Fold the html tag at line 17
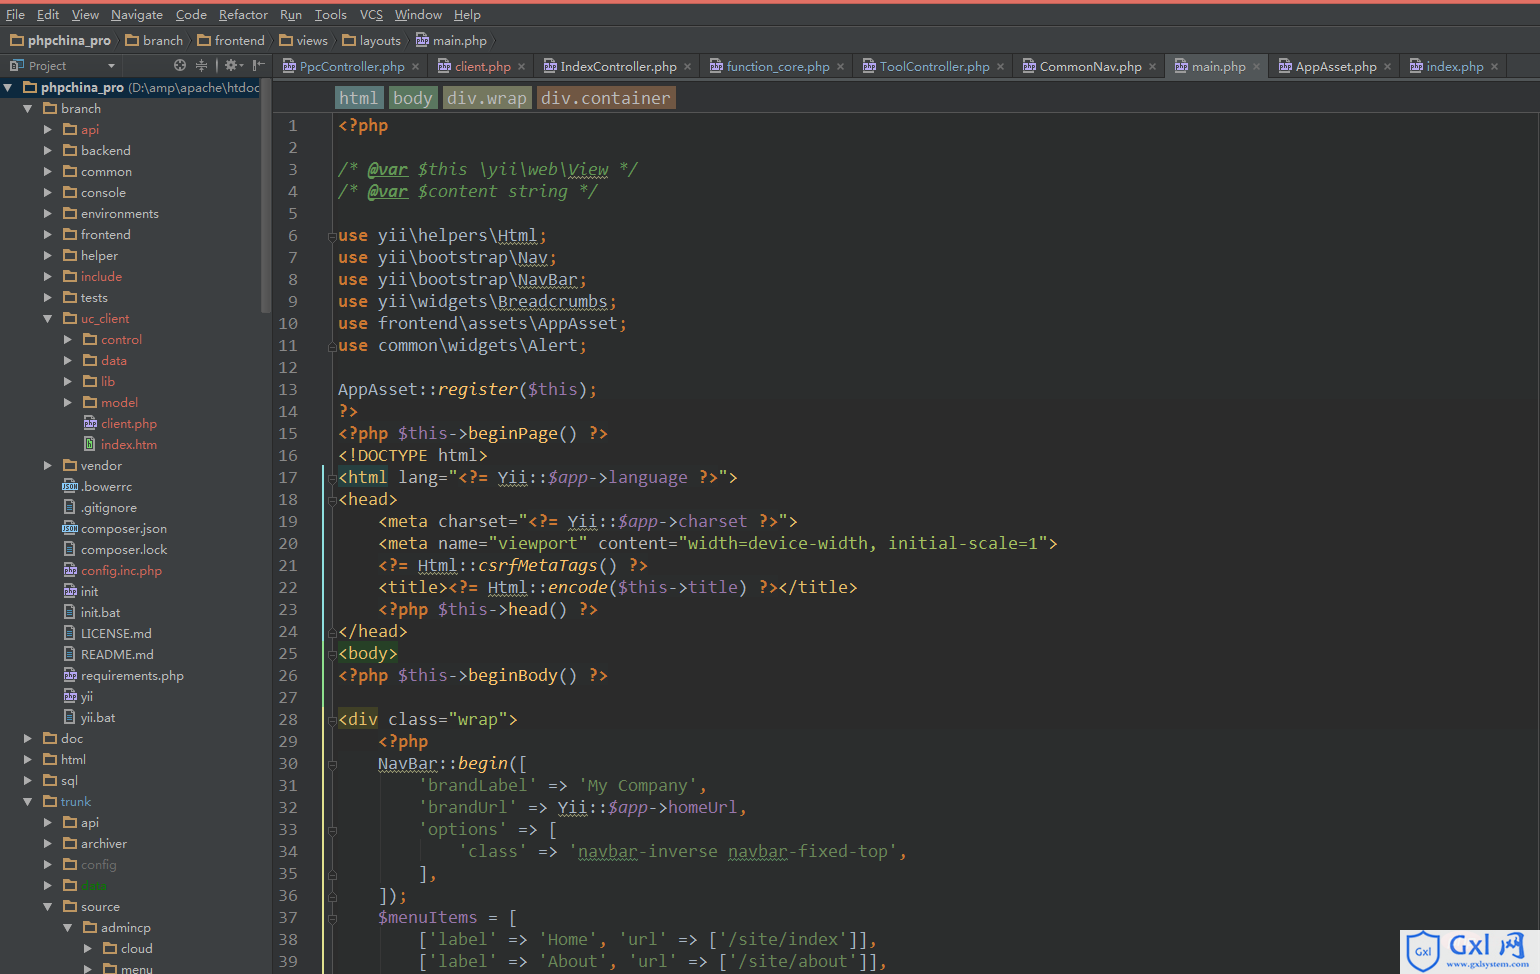The width and height of the screenshot is (1540, 974). click(332, 478)
